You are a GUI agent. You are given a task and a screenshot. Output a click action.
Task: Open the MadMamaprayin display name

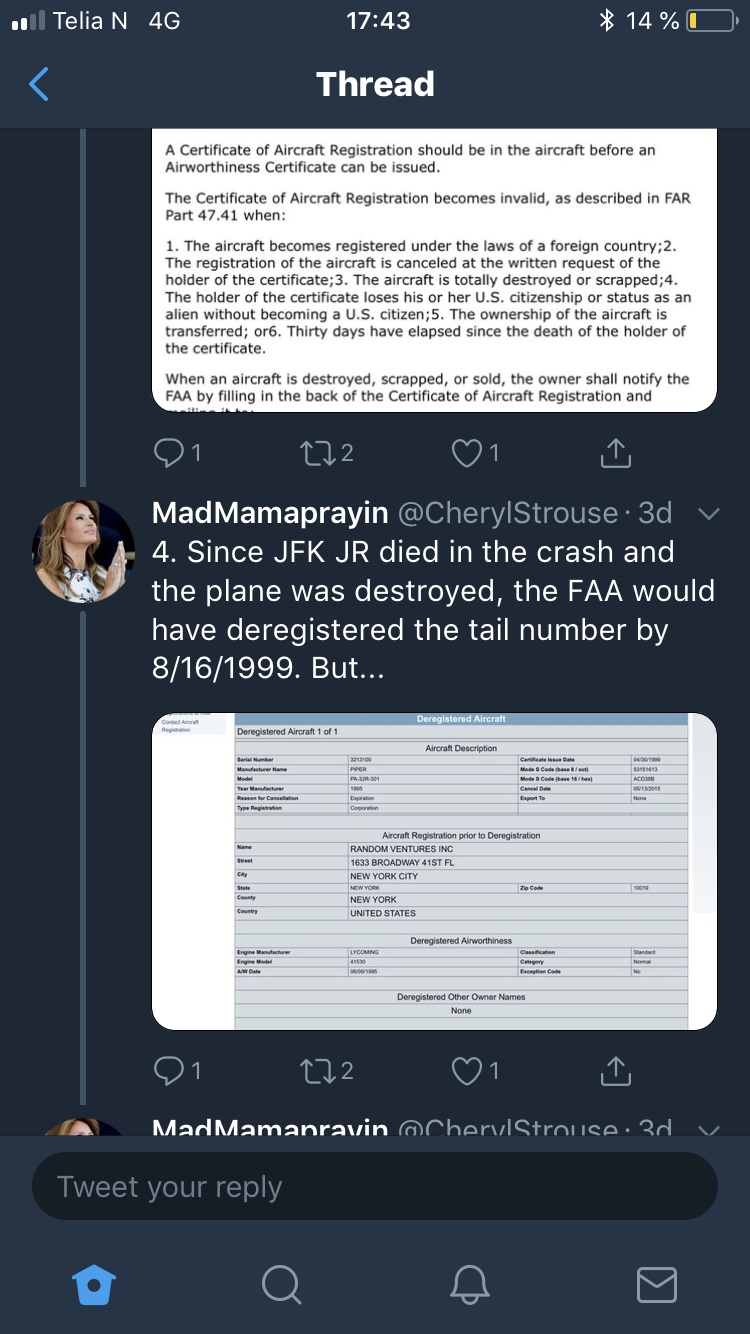pos(269,513)
